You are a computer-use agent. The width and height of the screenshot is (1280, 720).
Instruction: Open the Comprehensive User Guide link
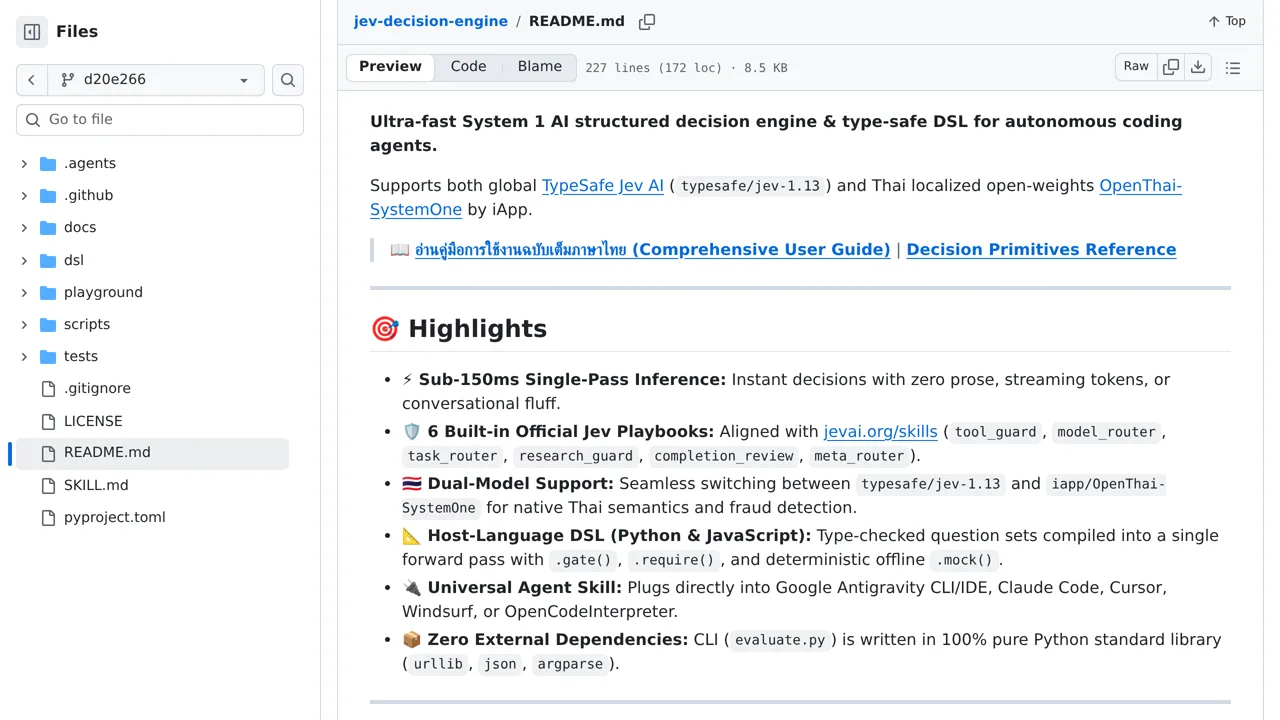click(x=652, y=250)
